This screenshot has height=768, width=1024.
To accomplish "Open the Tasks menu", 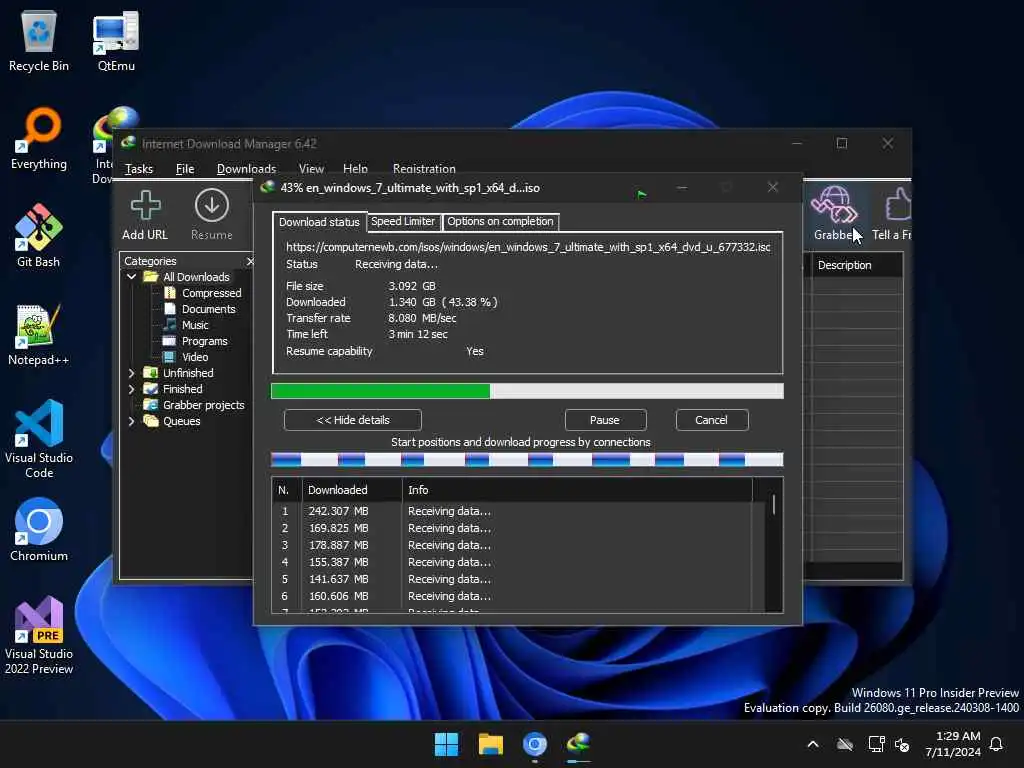I will click(138, 168).
